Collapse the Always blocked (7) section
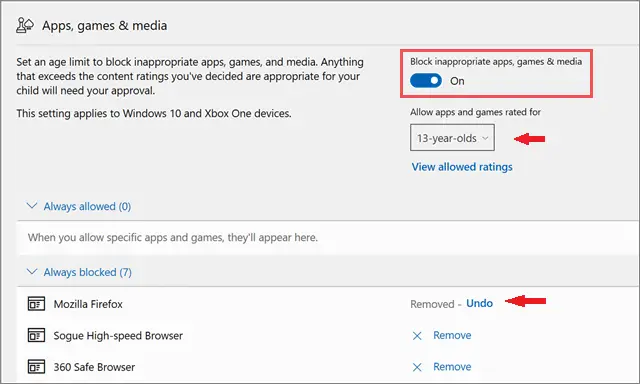 [79, 272]
